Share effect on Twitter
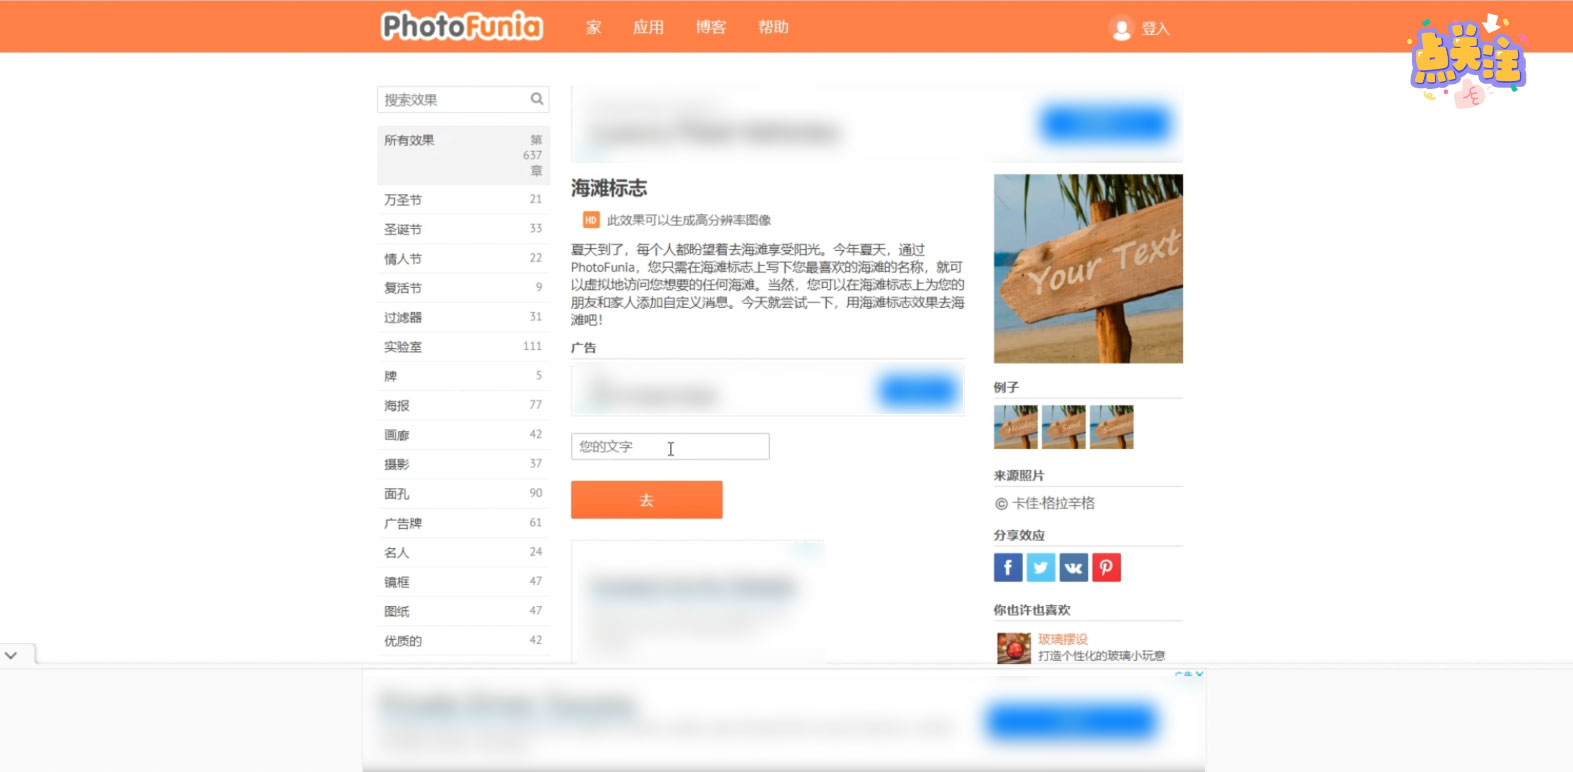 coord(1041,568)
